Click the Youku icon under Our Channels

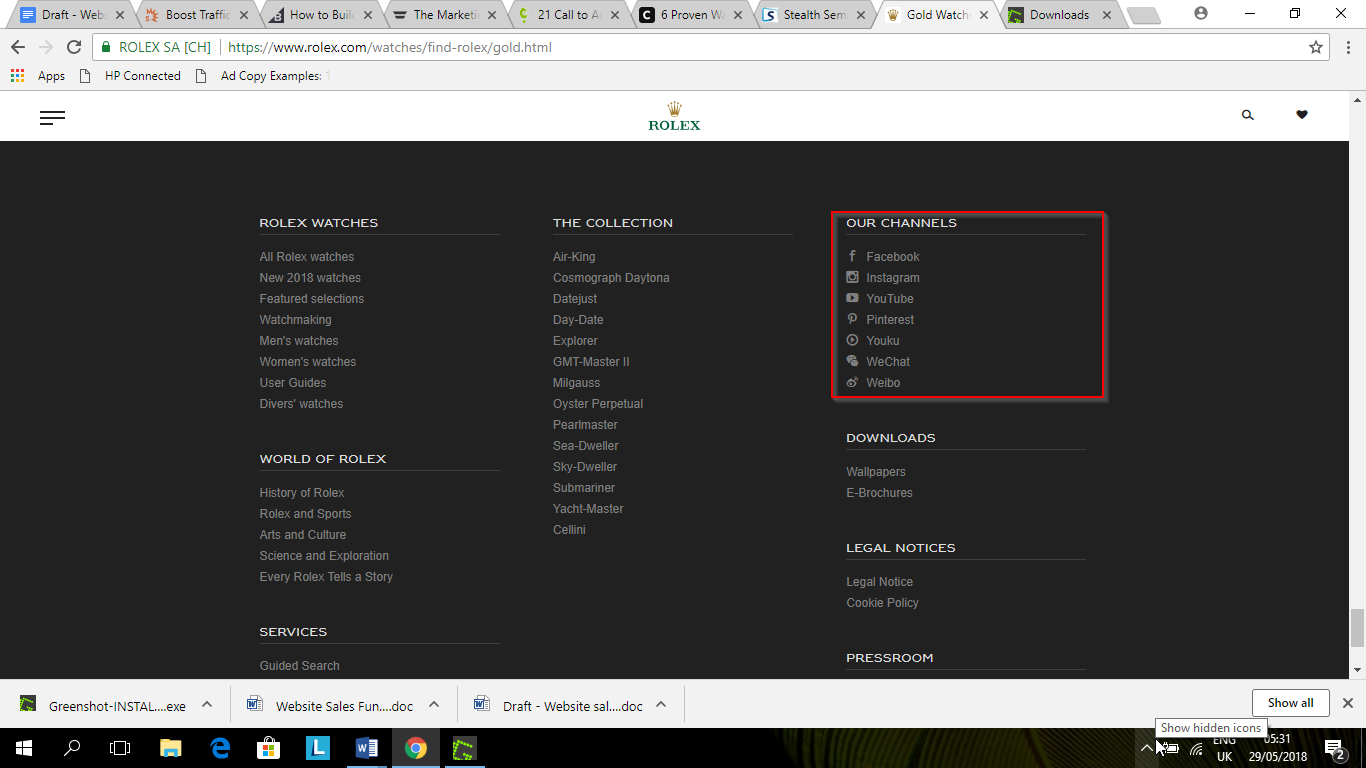[852, 341]
